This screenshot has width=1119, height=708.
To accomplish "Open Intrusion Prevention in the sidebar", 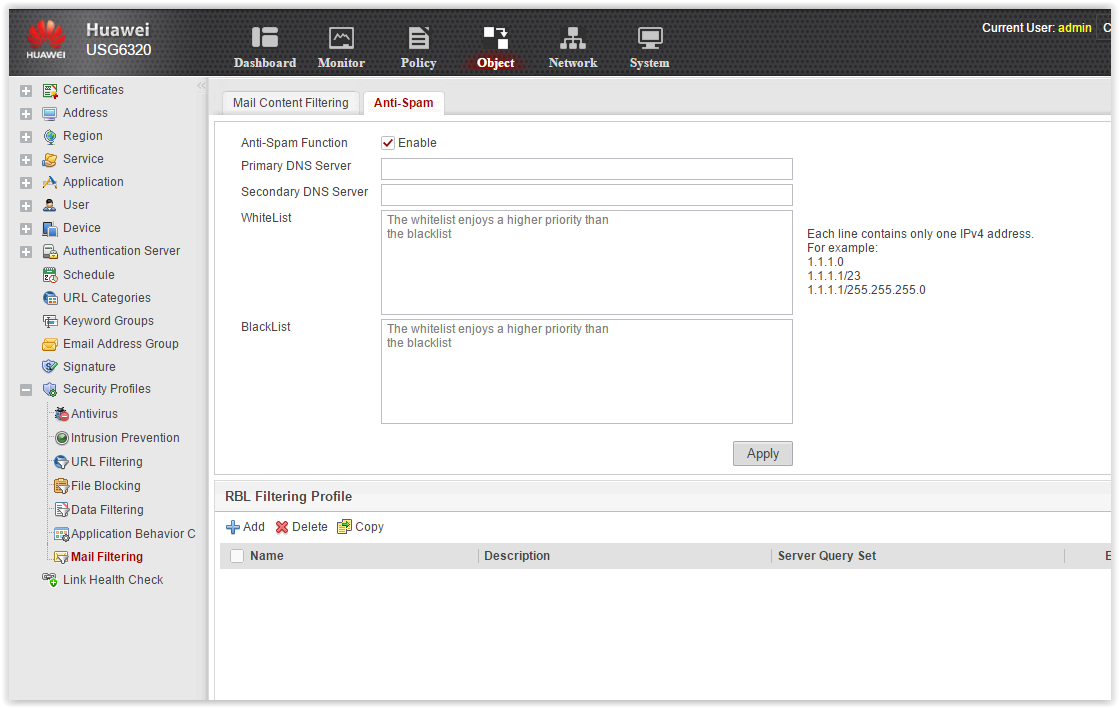I will point(125,438).
